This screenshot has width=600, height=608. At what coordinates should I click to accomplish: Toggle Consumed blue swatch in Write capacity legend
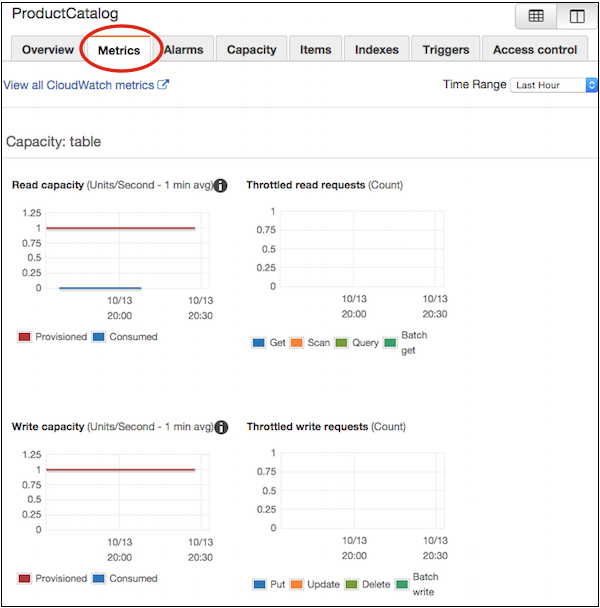point(99,579)
